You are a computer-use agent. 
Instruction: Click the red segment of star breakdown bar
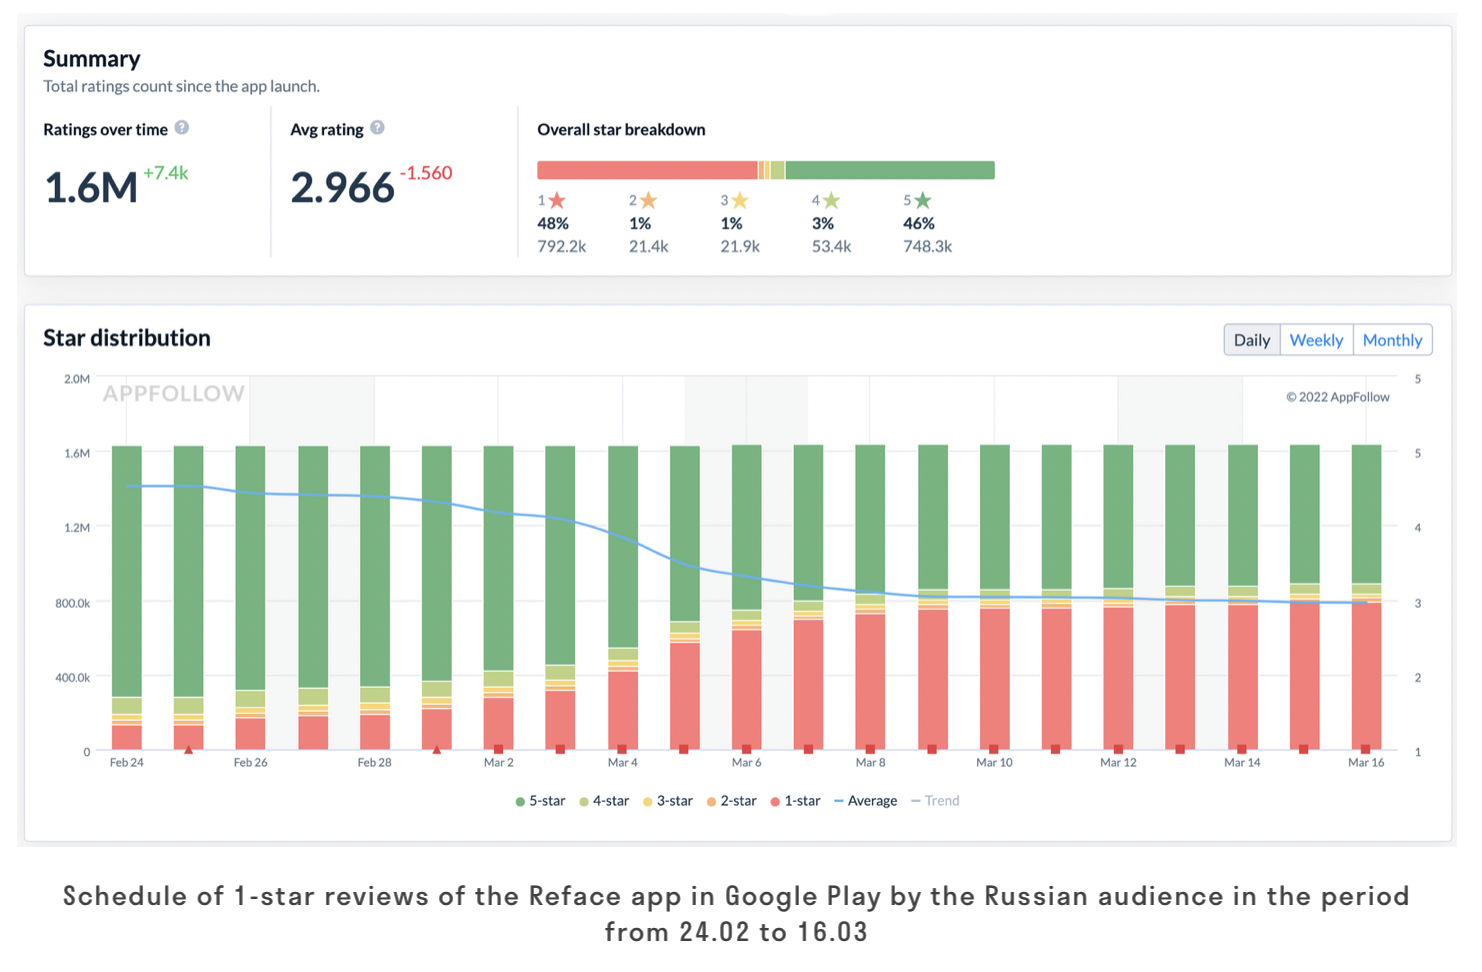pos(647,170)
